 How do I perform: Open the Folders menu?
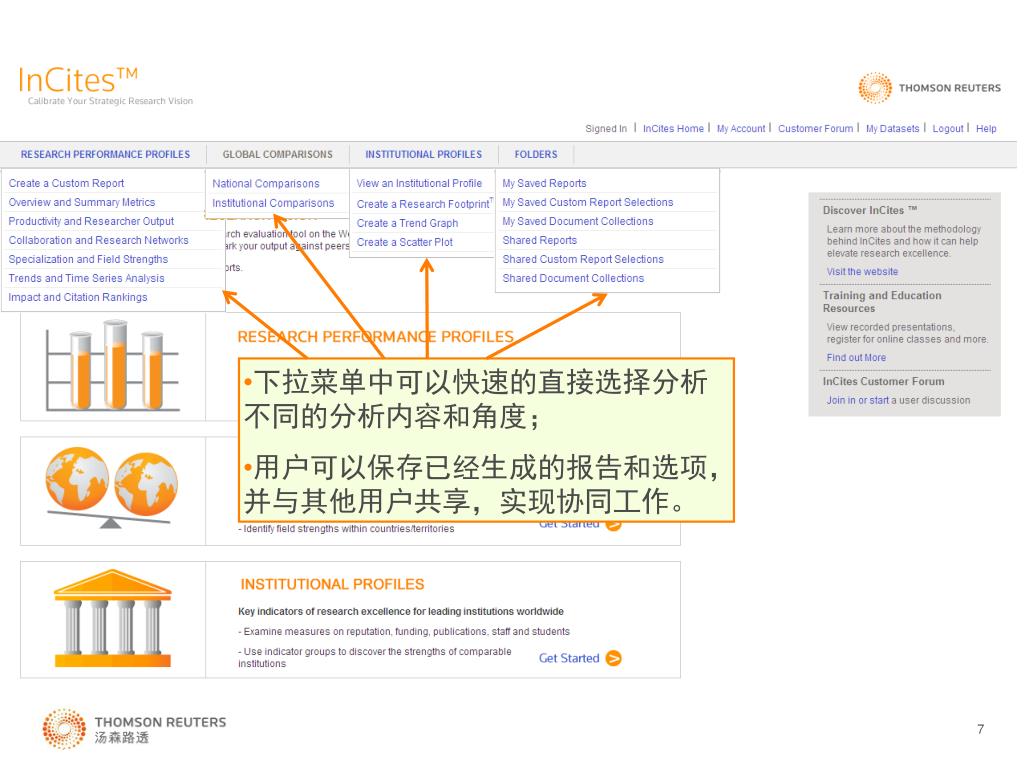tap(536, 155)
